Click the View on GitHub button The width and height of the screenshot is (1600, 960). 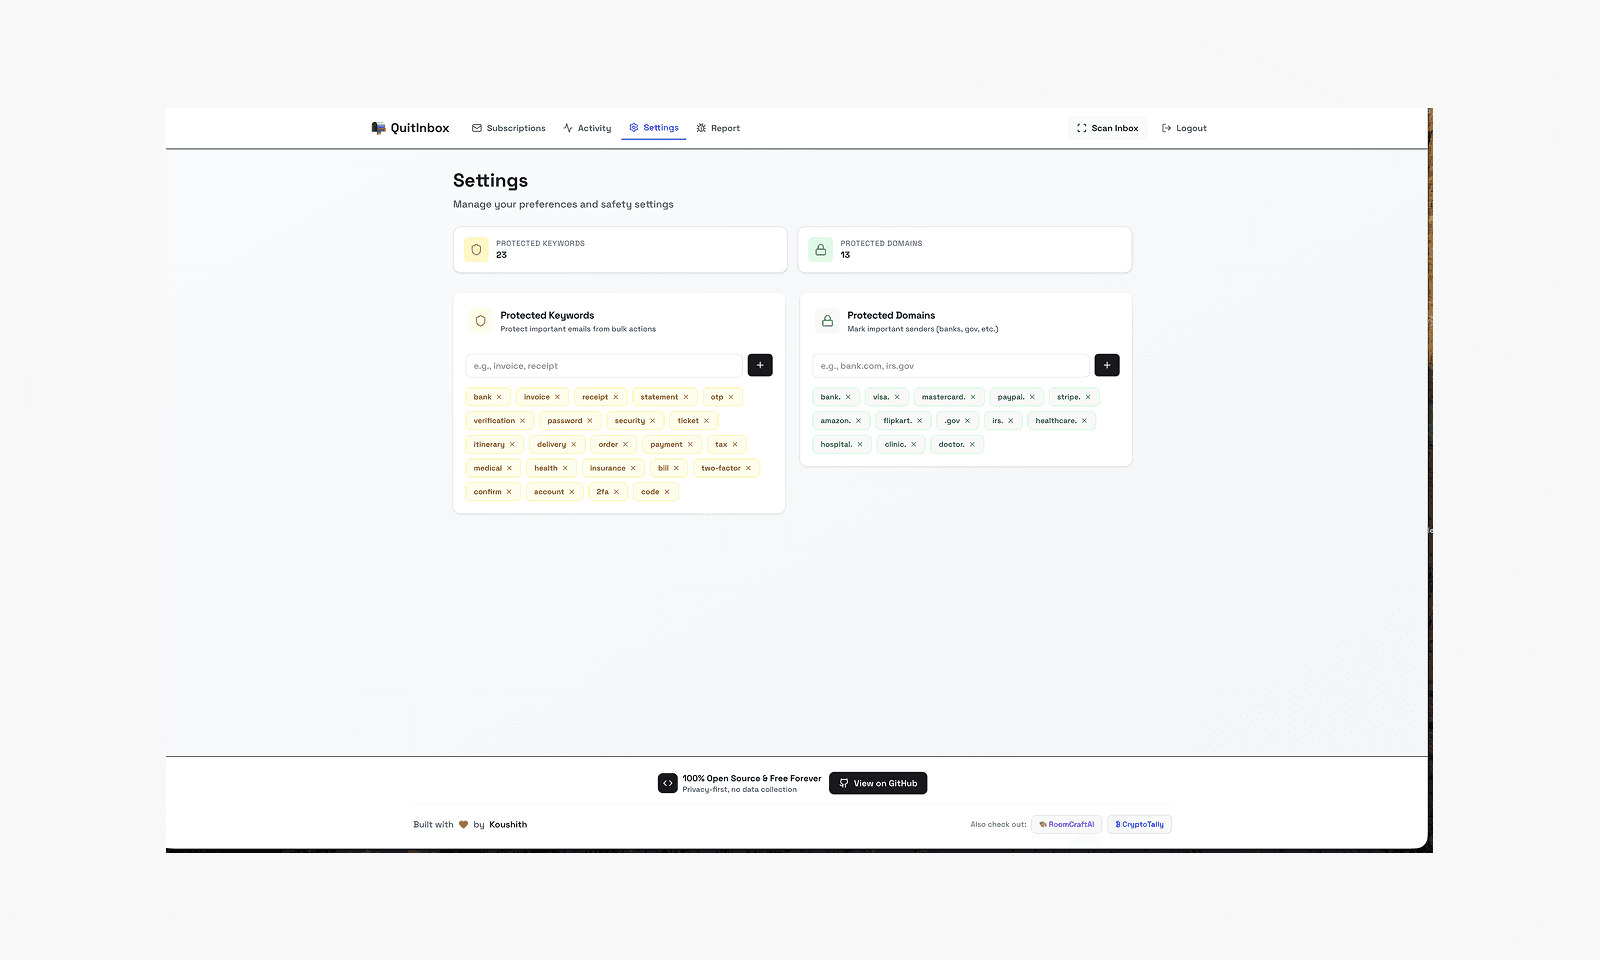click(x=878, y=783)
